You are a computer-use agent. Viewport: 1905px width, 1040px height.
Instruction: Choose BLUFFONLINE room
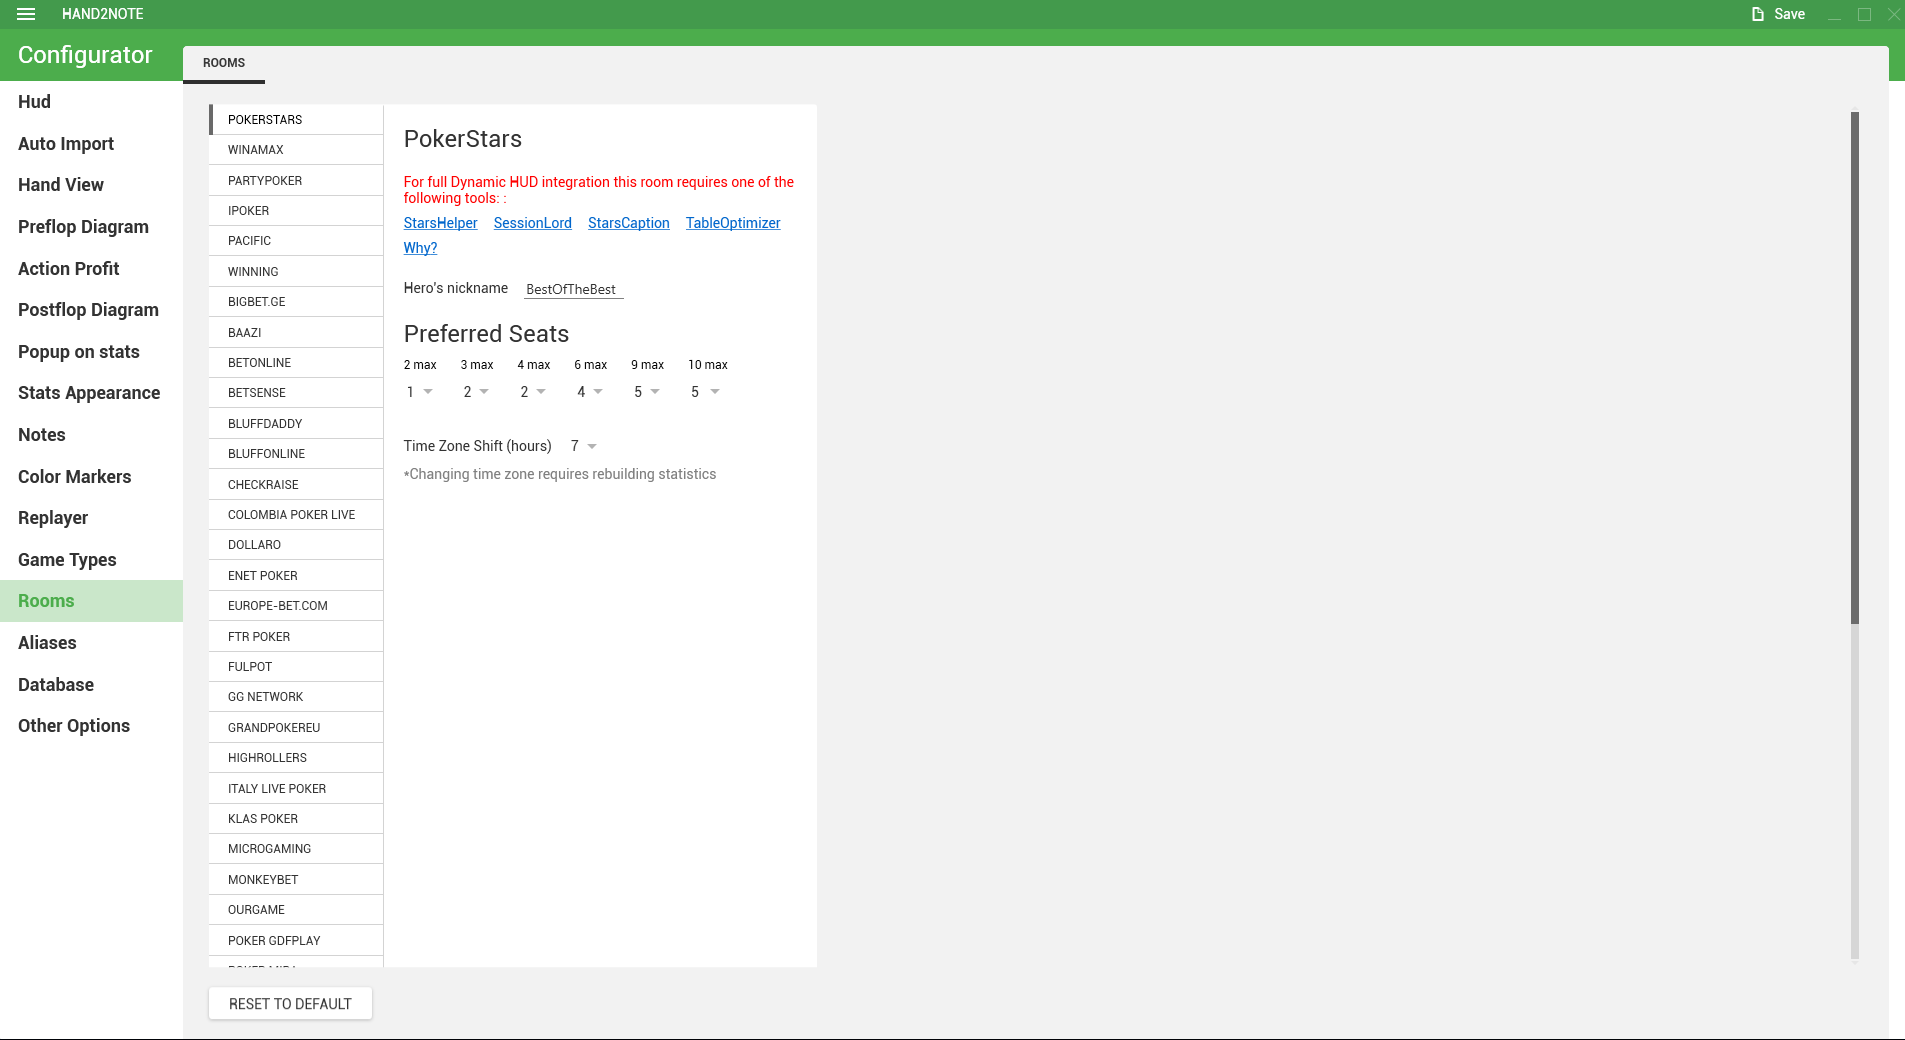point(296,454)
